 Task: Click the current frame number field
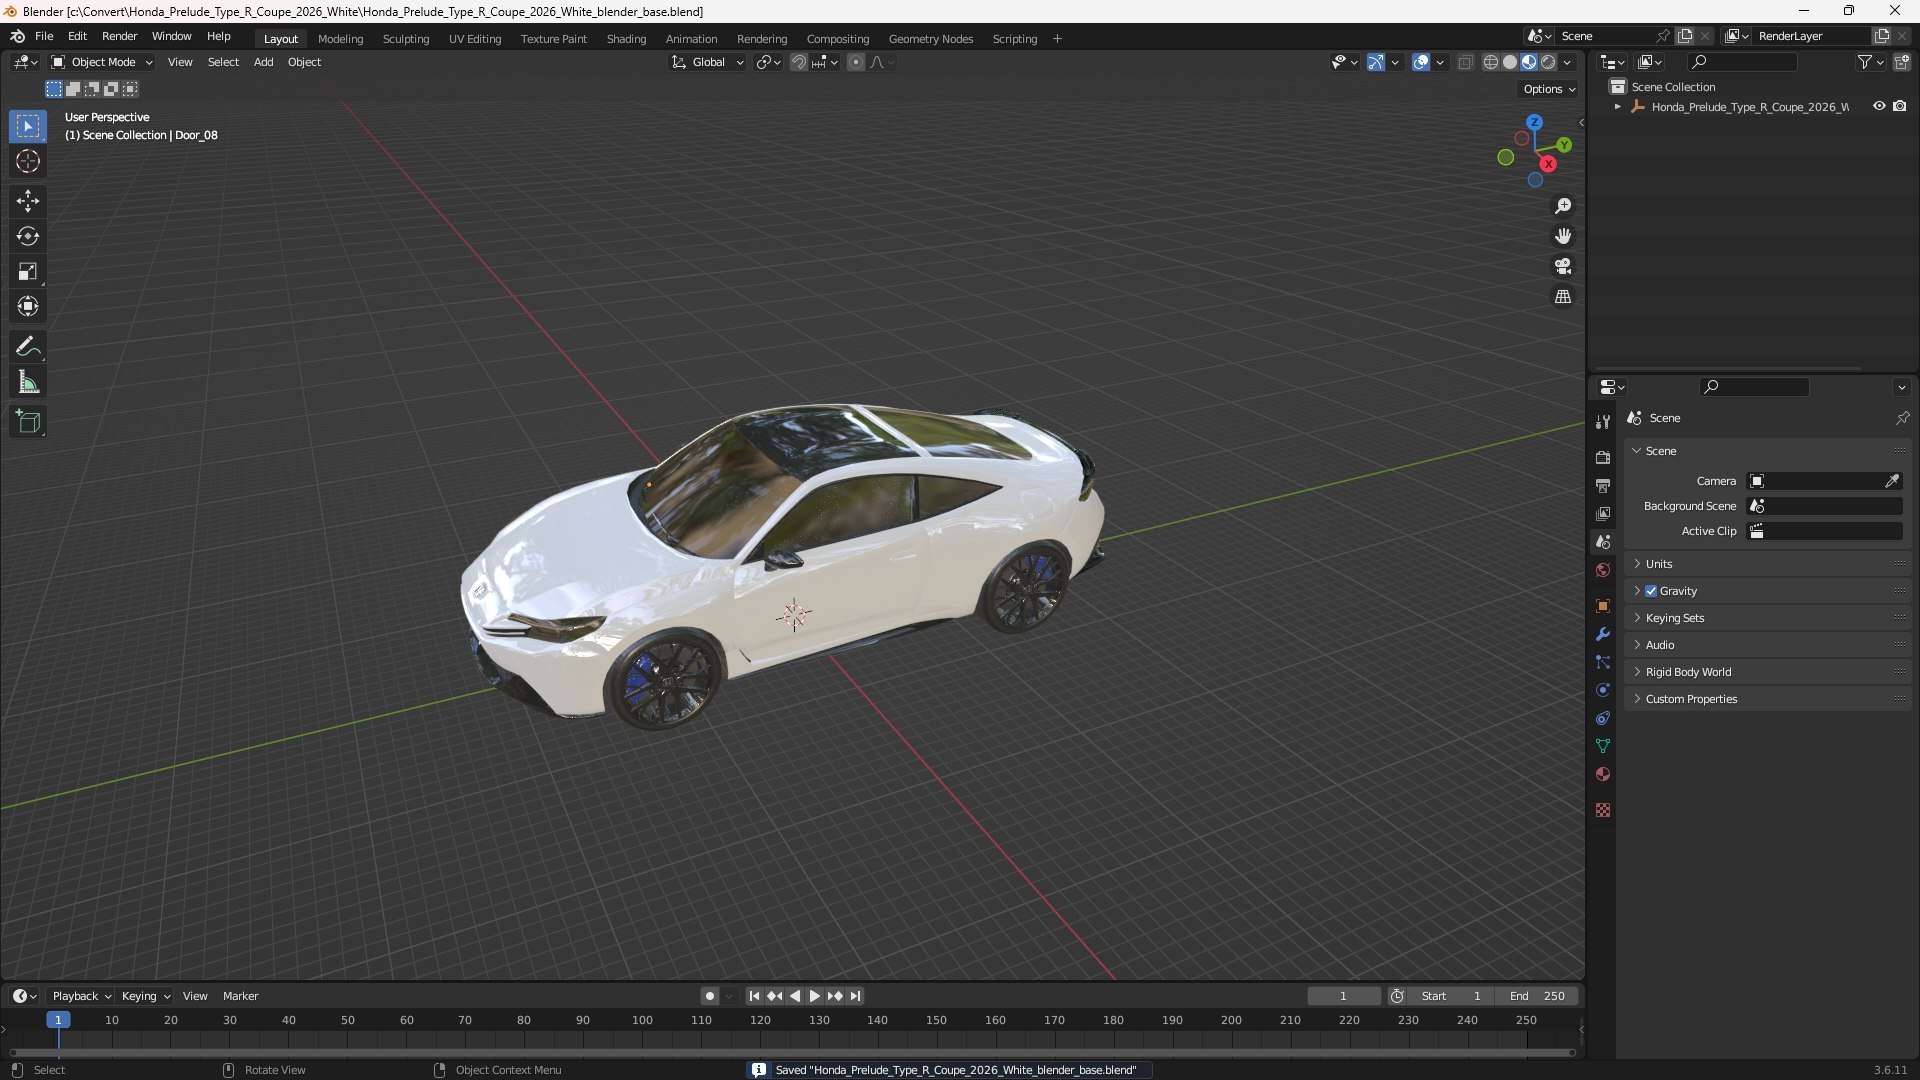1343,996
